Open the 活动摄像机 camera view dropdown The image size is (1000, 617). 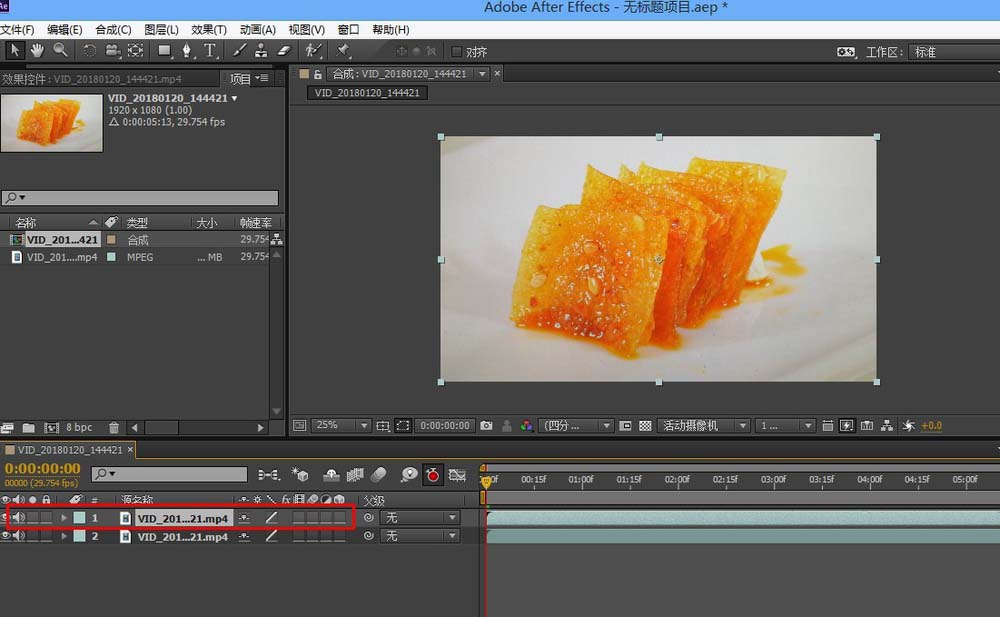click(x=704, y=425)
